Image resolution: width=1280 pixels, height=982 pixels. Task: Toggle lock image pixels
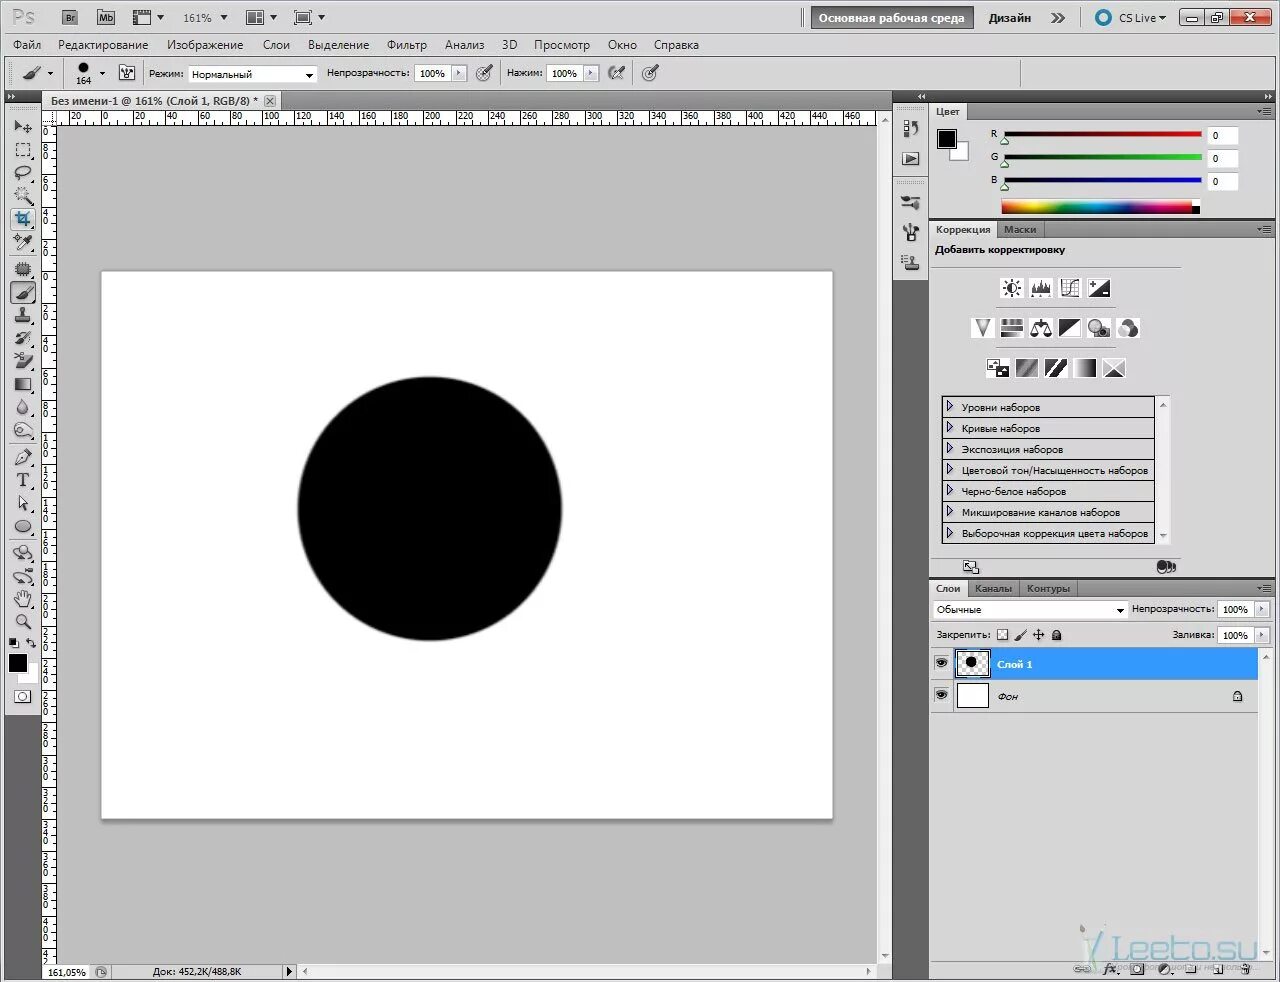pyautogui.click(x=1021, y=635)
